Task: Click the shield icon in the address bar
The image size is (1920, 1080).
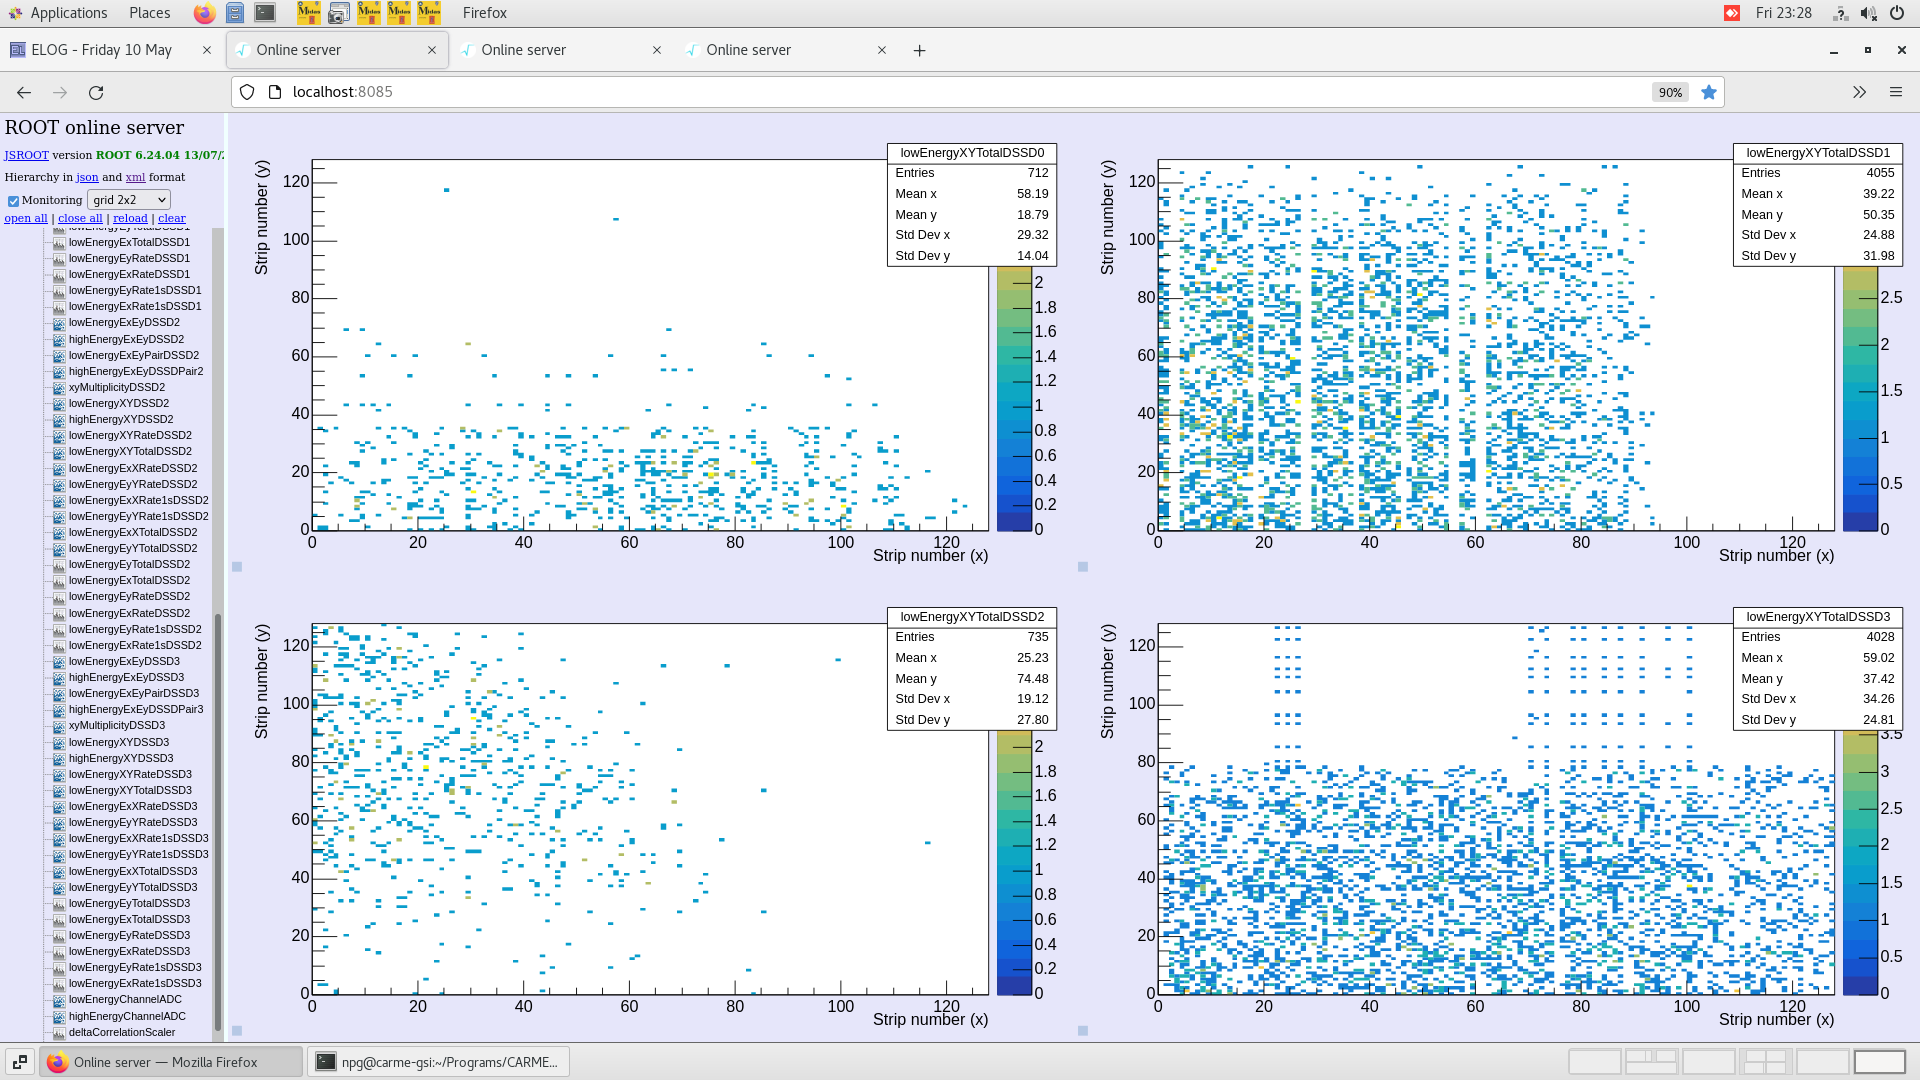Action: [x=247, y=92]
